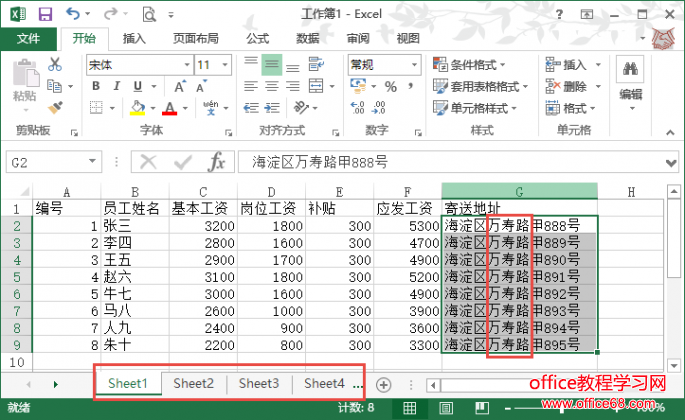Click the insert function fx button
The image size is (685, 420).
217,162
